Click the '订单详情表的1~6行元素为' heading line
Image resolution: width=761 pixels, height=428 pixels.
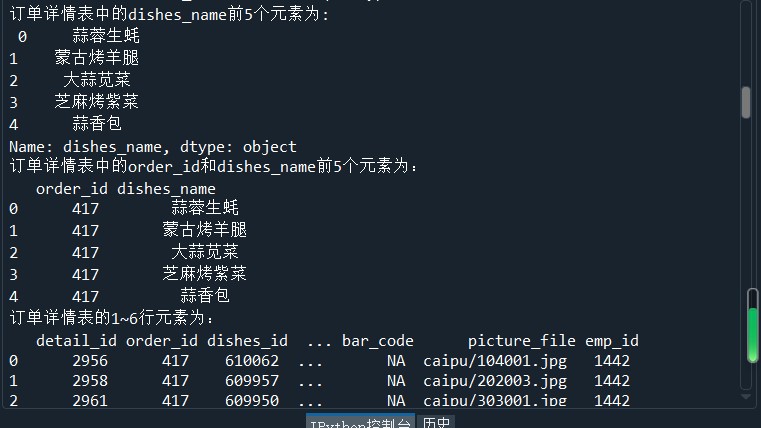(x=112, y=318)
